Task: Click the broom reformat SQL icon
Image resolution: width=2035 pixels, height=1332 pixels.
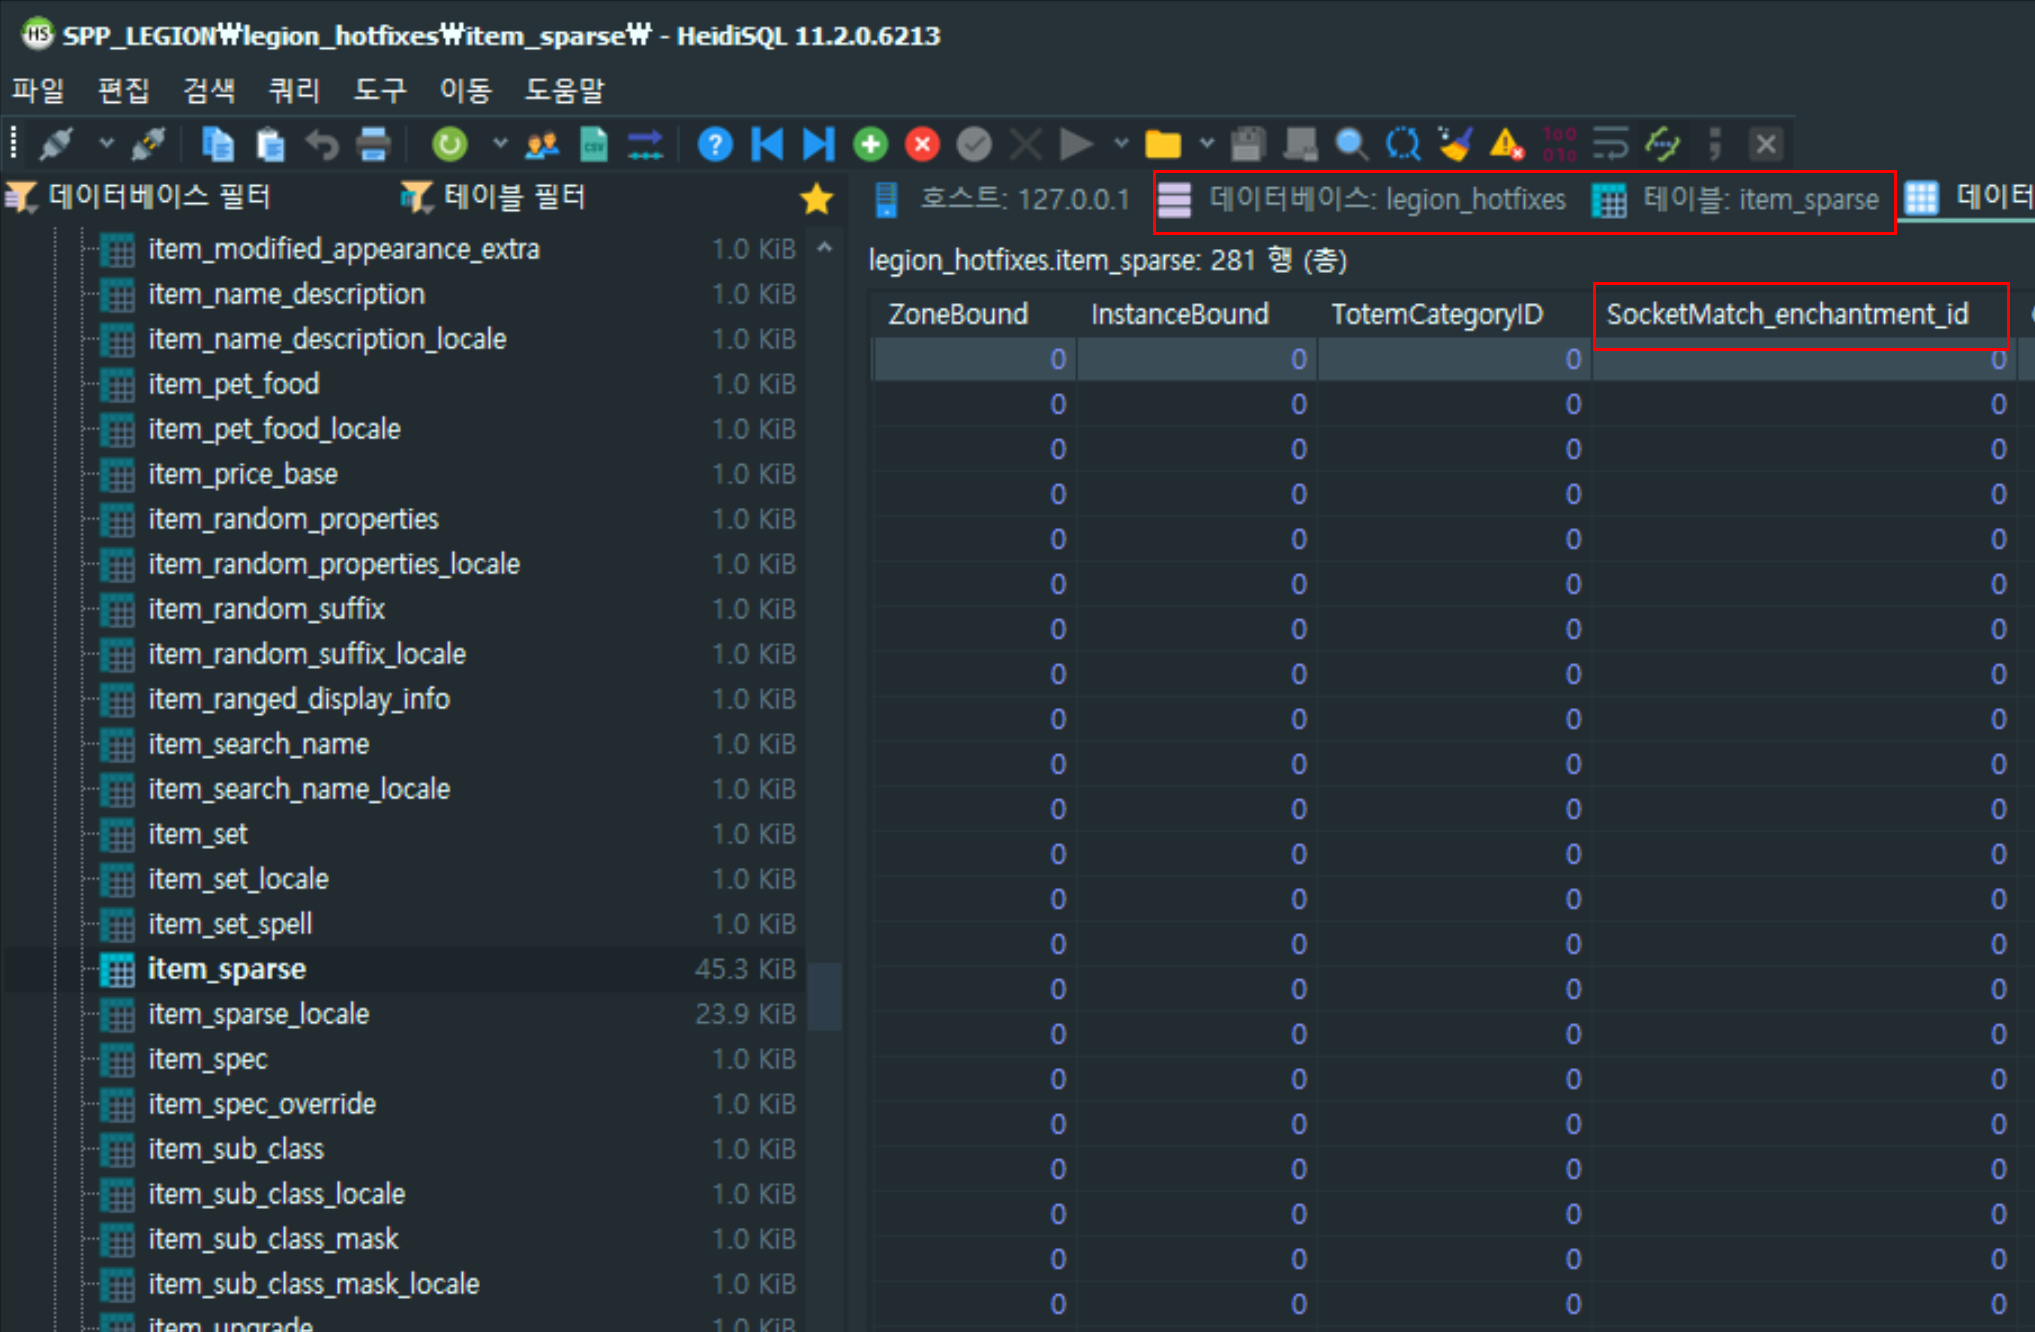Action: 1455,144
